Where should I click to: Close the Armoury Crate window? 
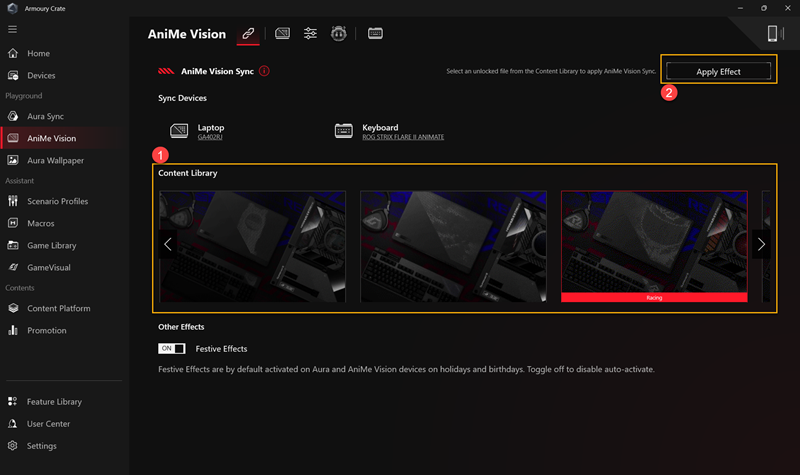pos(787,8)
